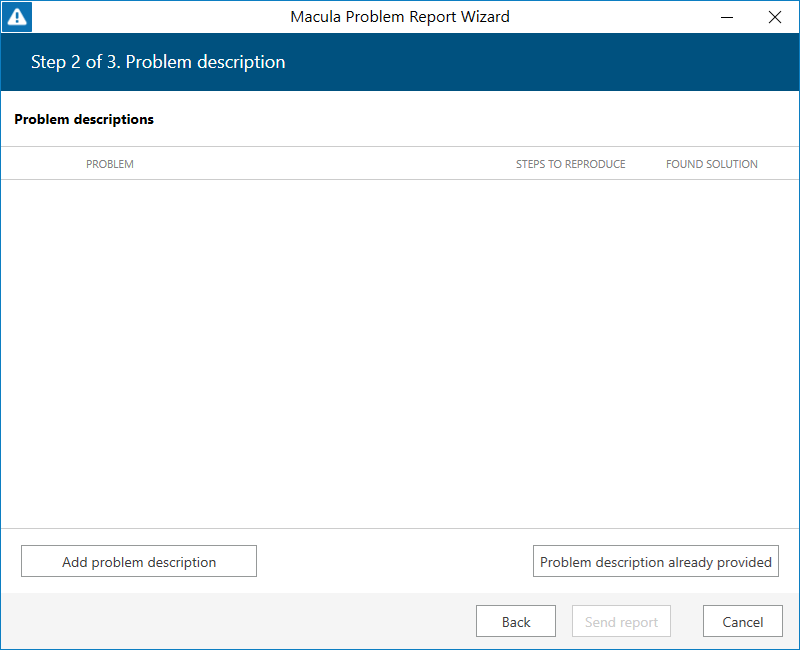Click the PROBLEM column header
This screenshot has width=800, height=650.
click(x=110, y=164)
